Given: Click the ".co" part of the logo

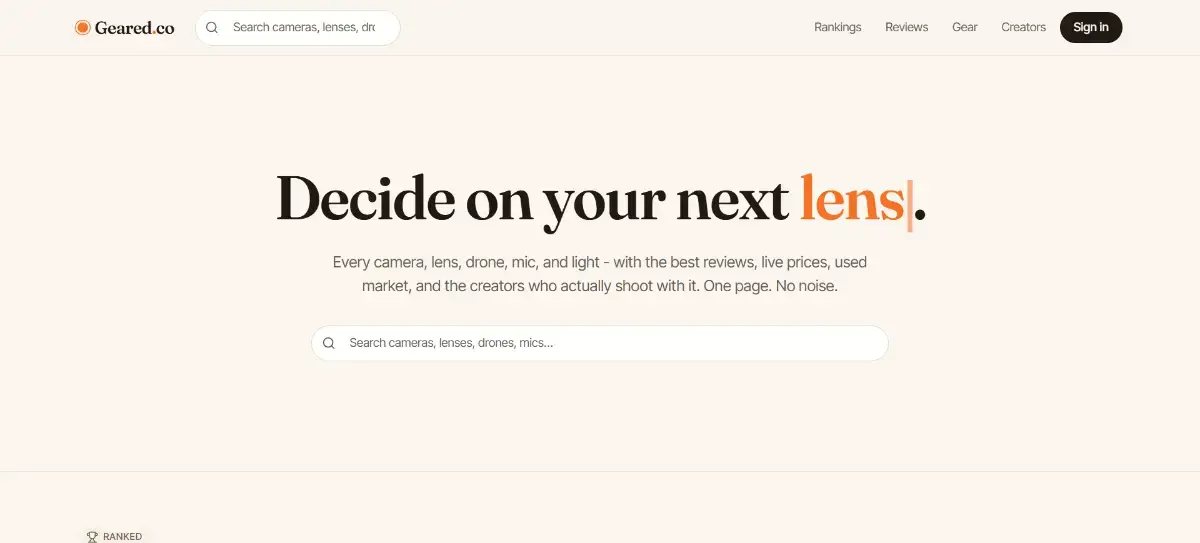Looking at the screenshot, I should coord(164,28).
